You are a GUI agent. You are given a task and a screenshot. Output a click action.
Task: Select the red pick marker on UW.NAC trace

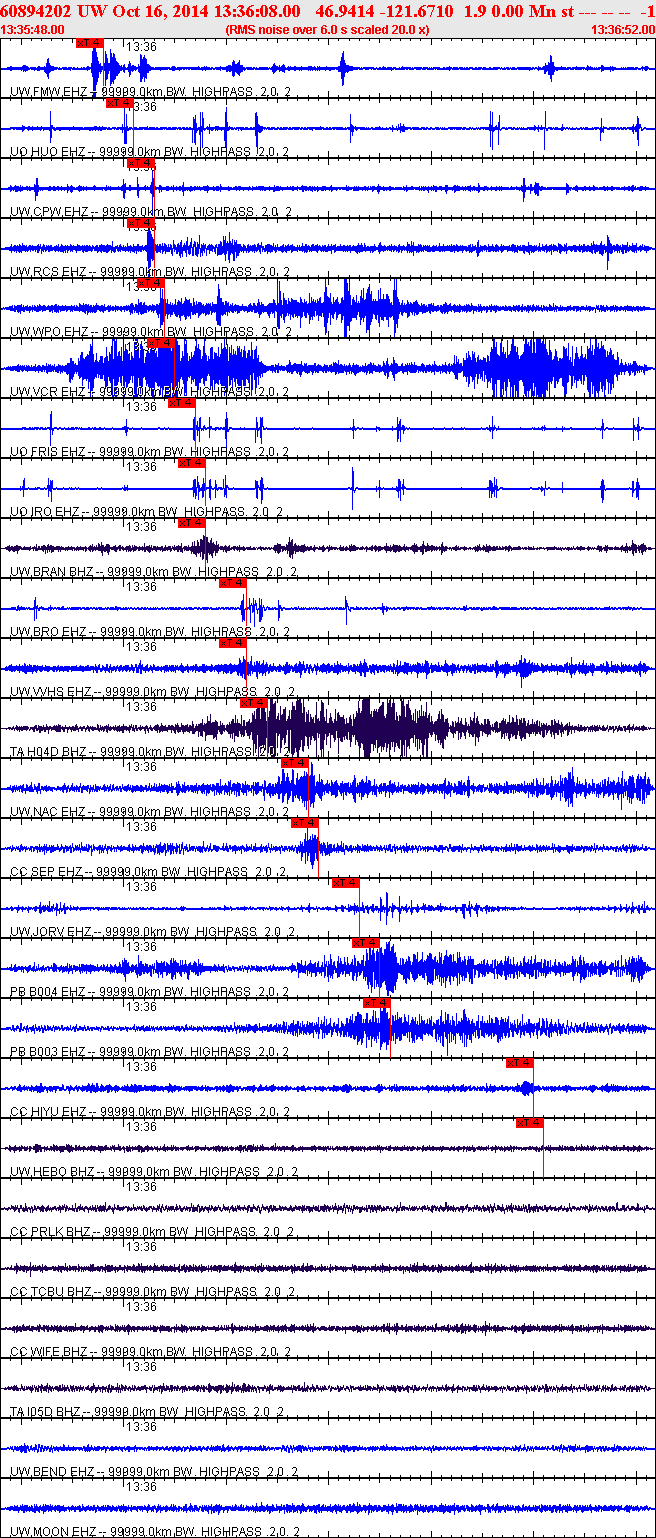[x=295, y=763]
